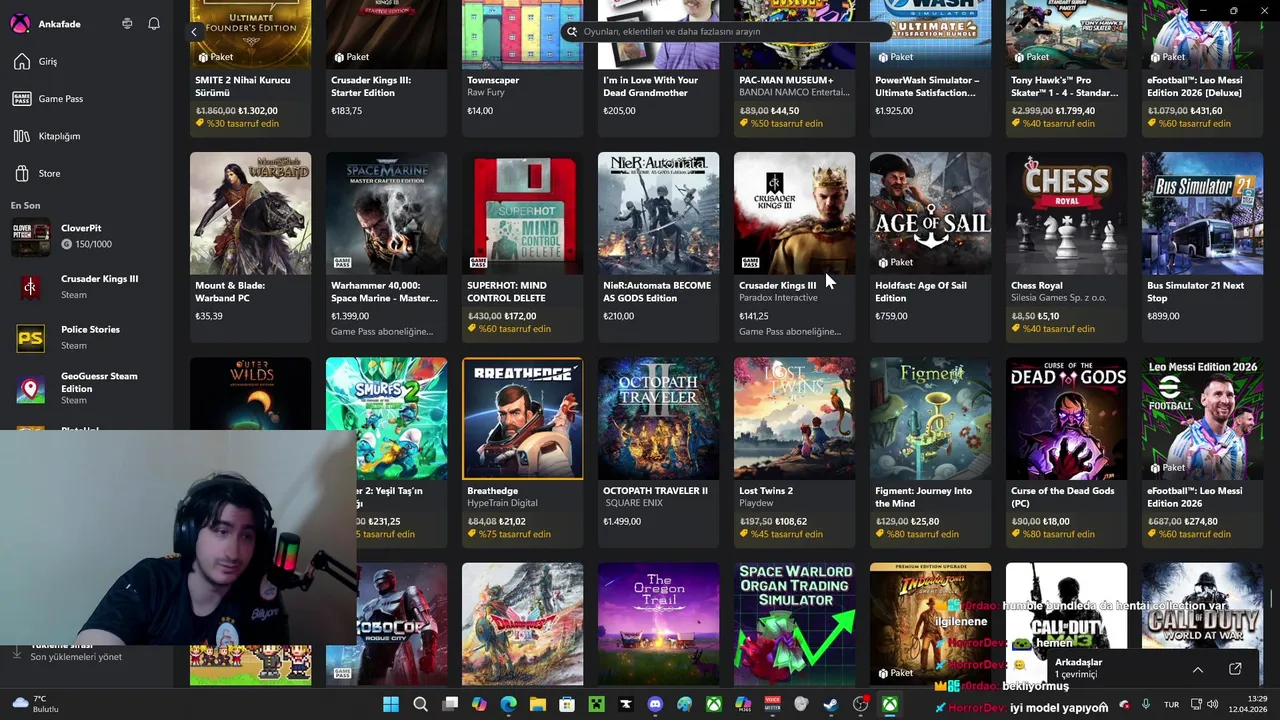The height and width of the screenshot is (720, 1280).
Task: Open the notifications bell
Action: coord(154,24)
